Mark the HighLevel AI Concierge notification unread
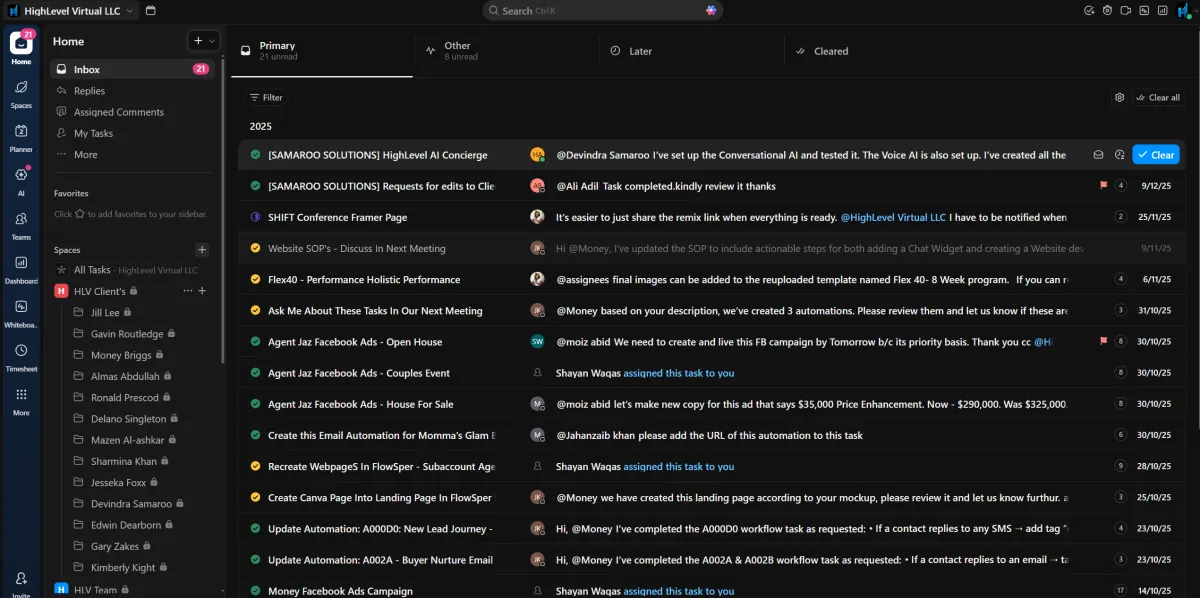The width and height of the screenshot is (1200, 598). coord(1098,155)
